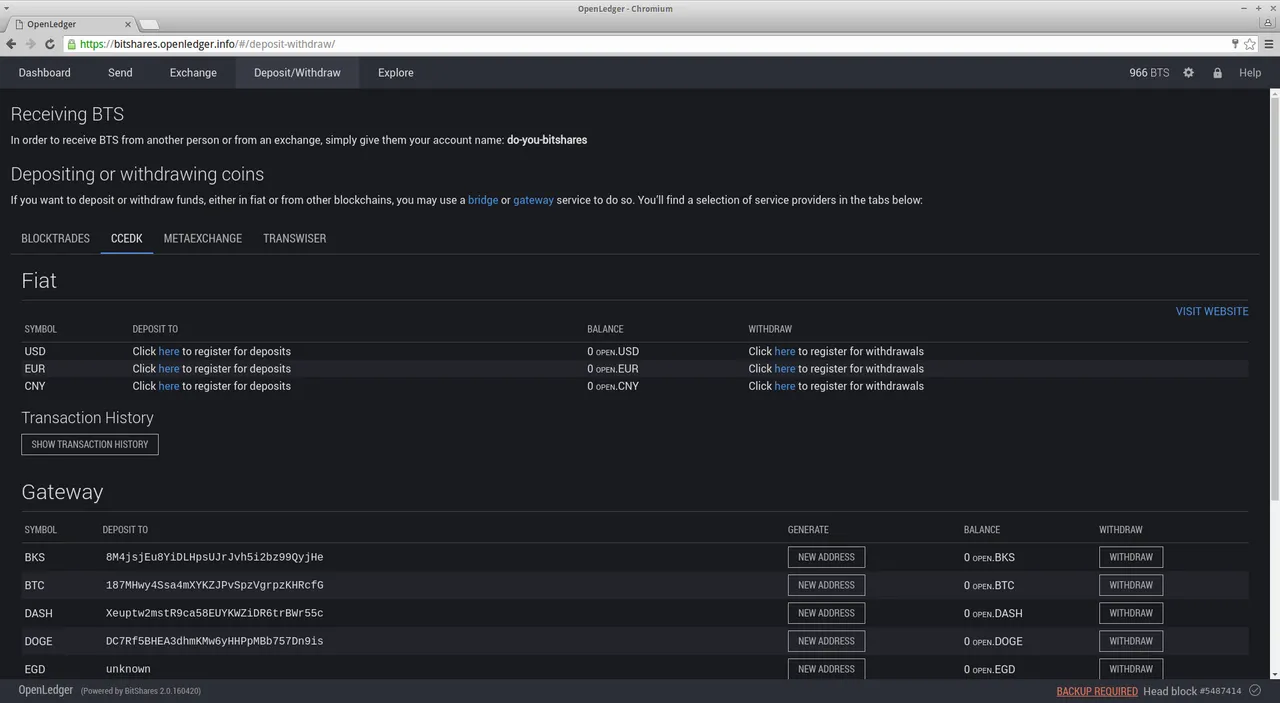The image size is (1280, 703).
Task: Open the Send menu item
Action: coord(120,73)
